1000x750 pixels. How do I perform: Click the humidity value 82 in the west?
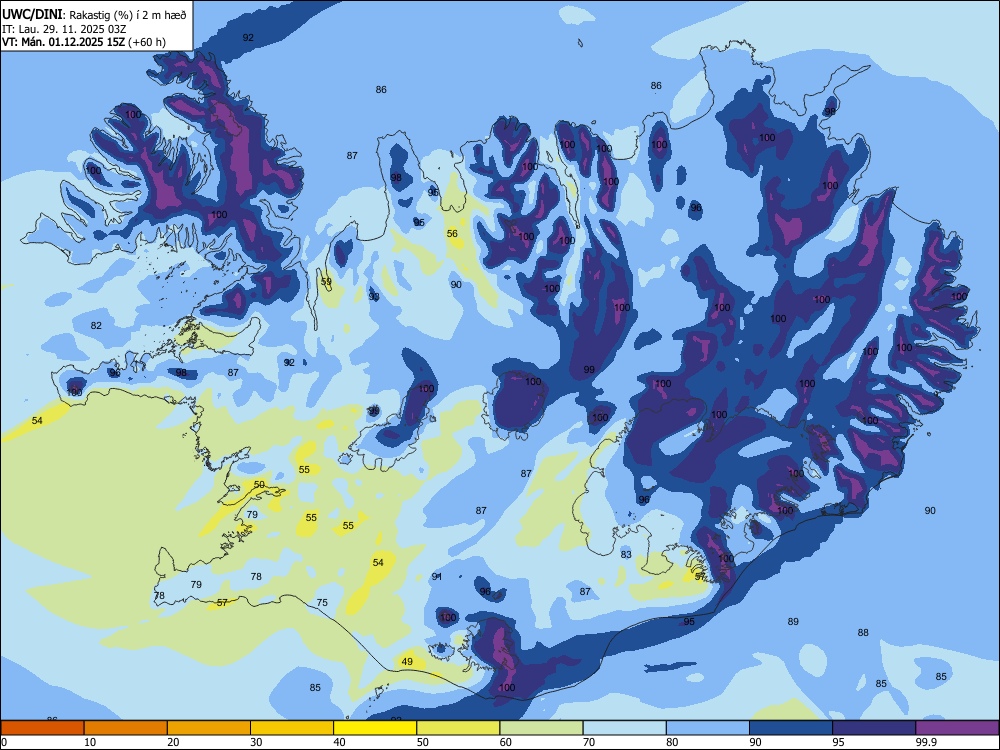coord(96,325)
